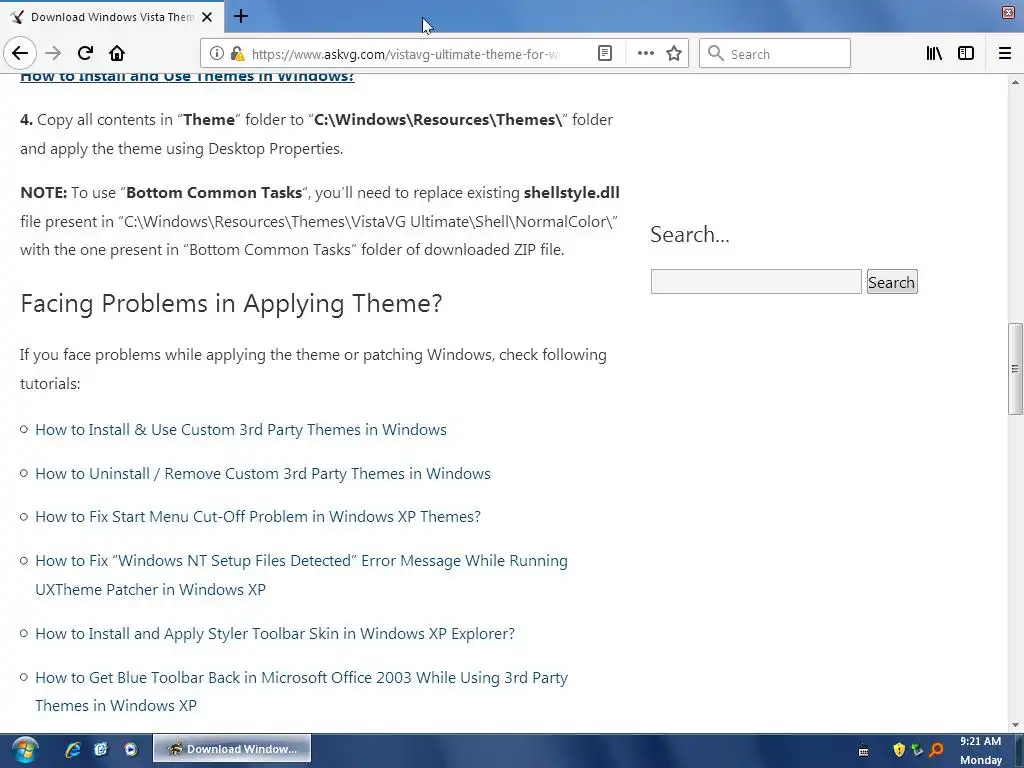Switch to the Download Window... taskbar button
Viewport: 1024px width, 768px height.
tap(232, 749)
